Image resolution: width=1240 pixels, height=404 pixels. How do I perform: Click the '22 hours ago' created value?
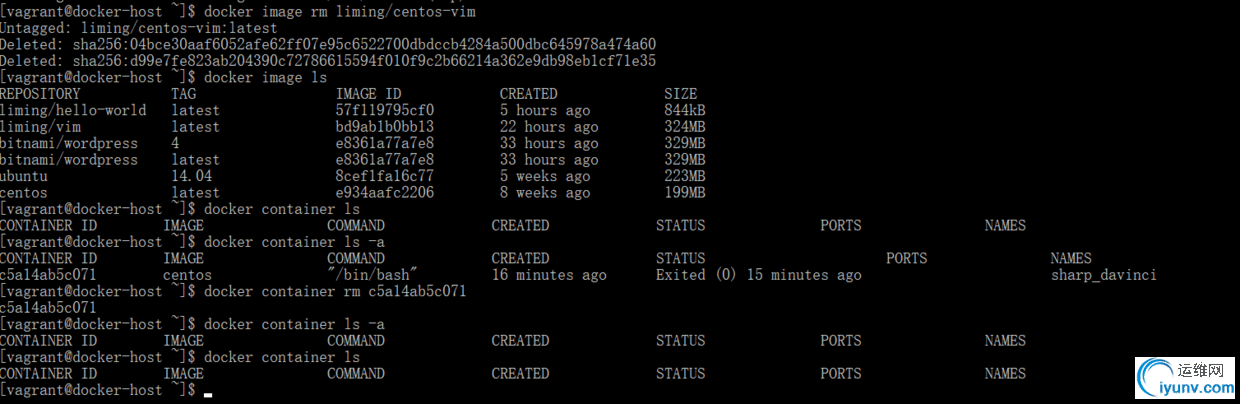click(x=549, y=127)
